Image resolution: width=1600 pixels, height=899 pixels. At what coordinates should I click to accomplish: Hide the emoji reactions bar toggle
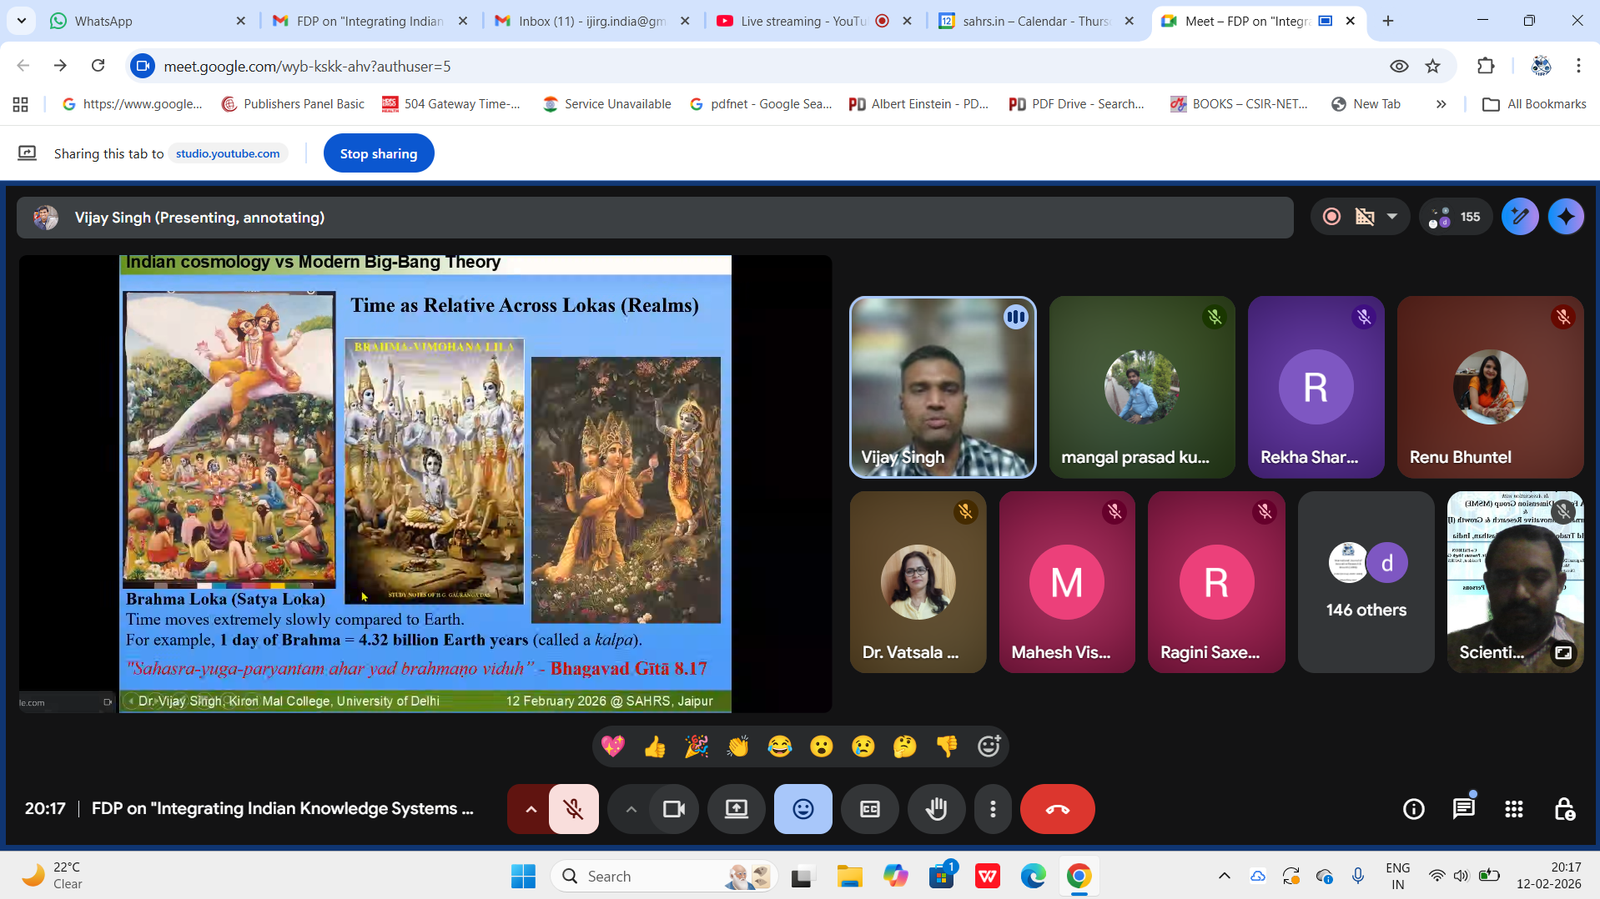803,809
